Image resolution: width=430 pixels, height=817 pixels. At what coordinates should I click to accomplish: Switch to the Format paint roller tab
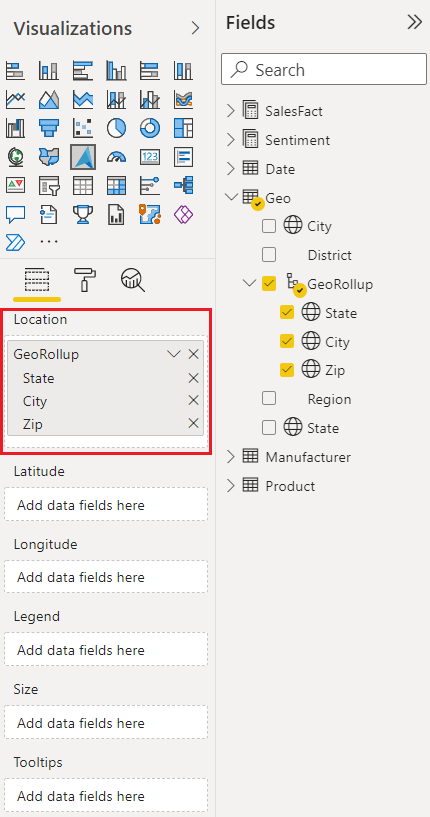click(x=84, y=280)
